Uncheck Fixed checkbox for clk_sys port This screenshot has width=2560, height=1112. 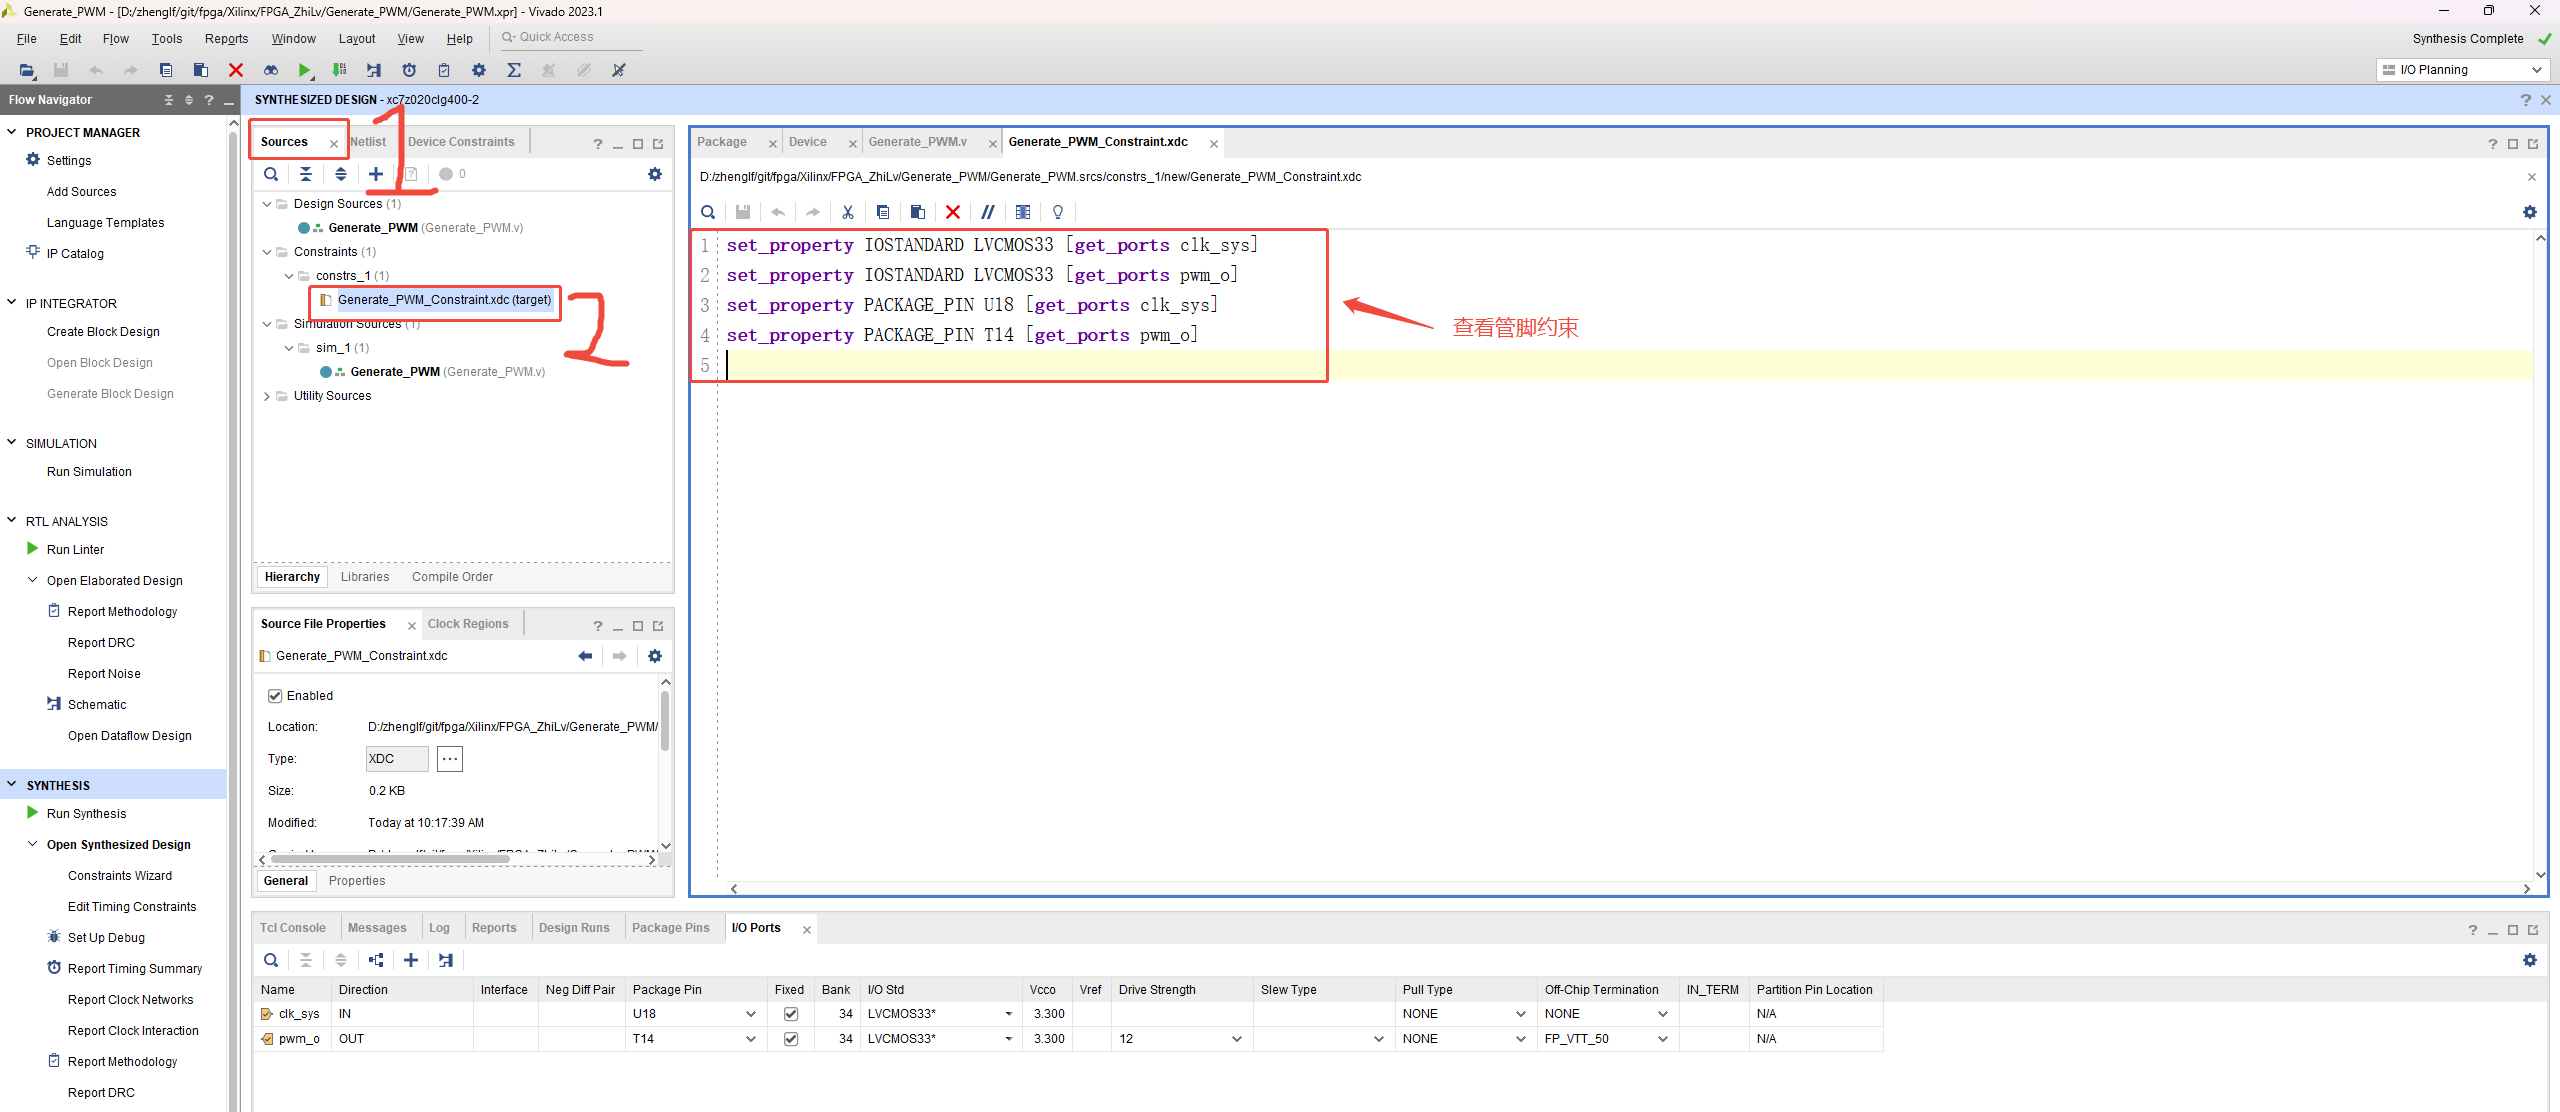point(791,1014)
